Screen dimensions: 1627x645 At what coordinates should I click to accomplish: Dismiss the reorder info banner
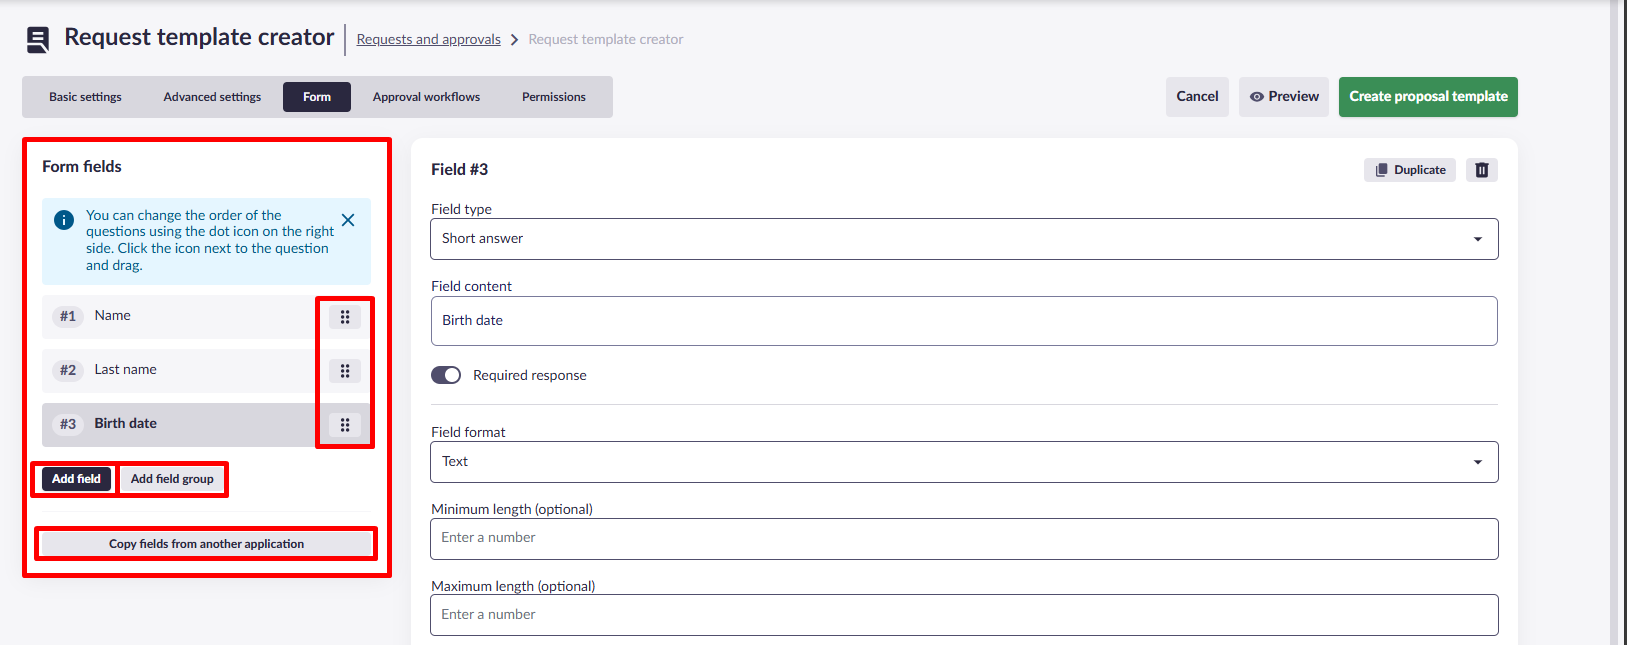[348, 220]
